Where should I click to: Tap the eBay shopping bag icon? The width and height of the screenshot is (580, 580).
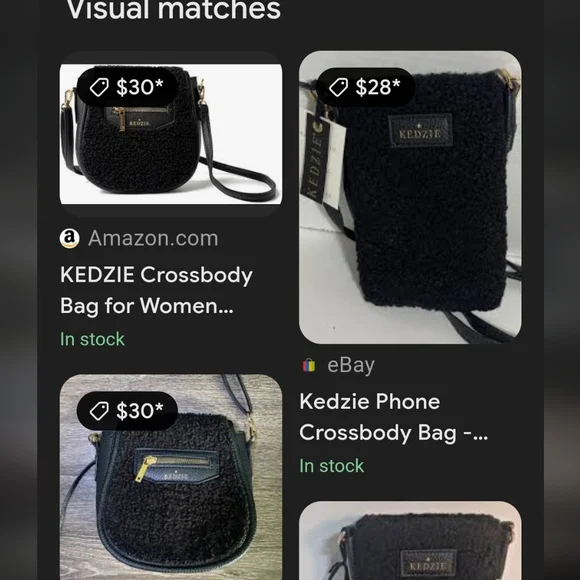click(309, 365)
